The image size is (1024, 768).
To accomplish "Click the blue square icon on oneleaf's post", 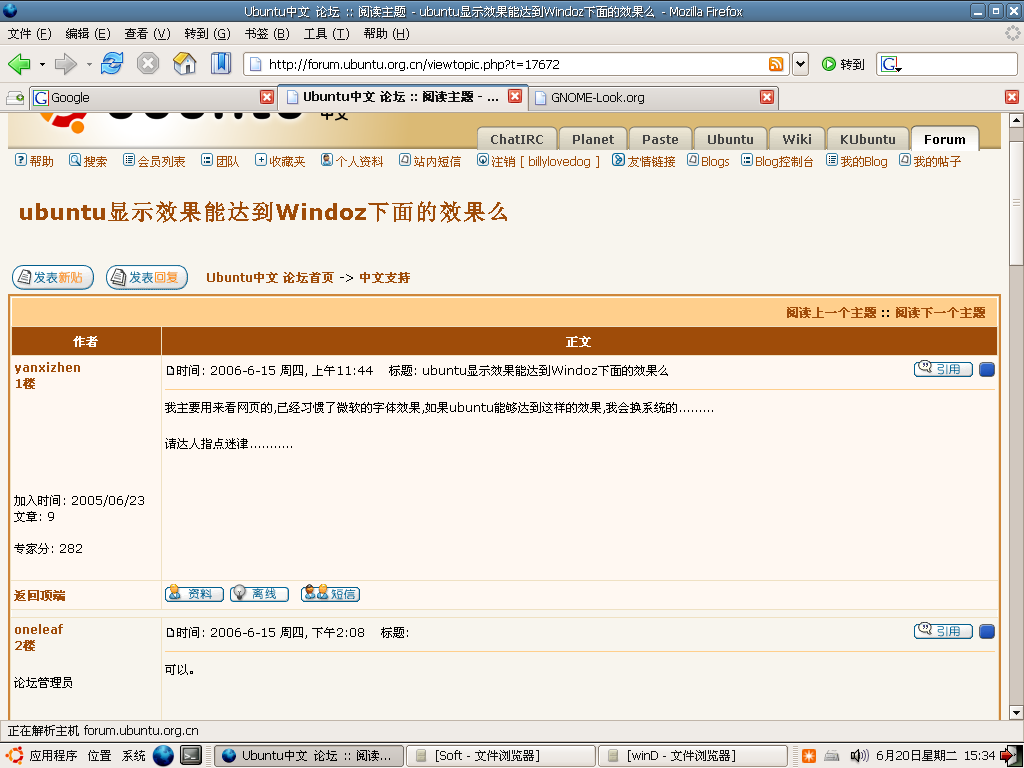I will click(x=987, y=632).
